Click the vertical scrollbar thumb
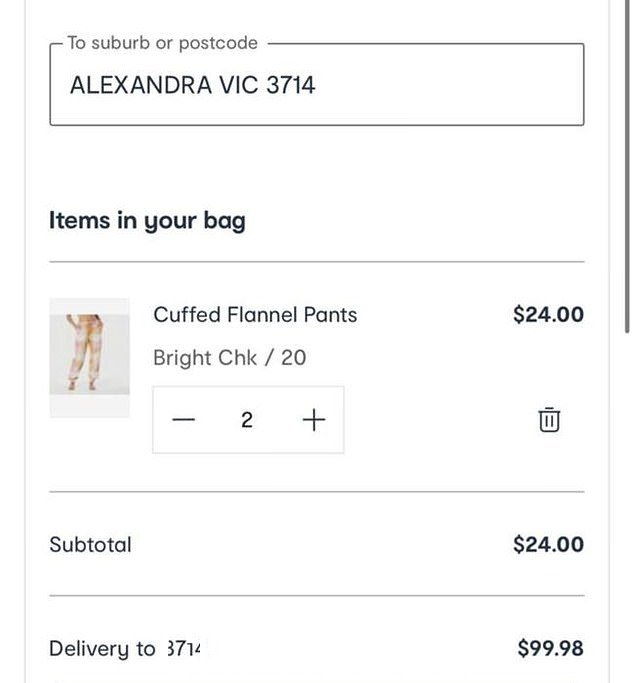The height and width of the screenshot is (683, 634). click(627, 166)
